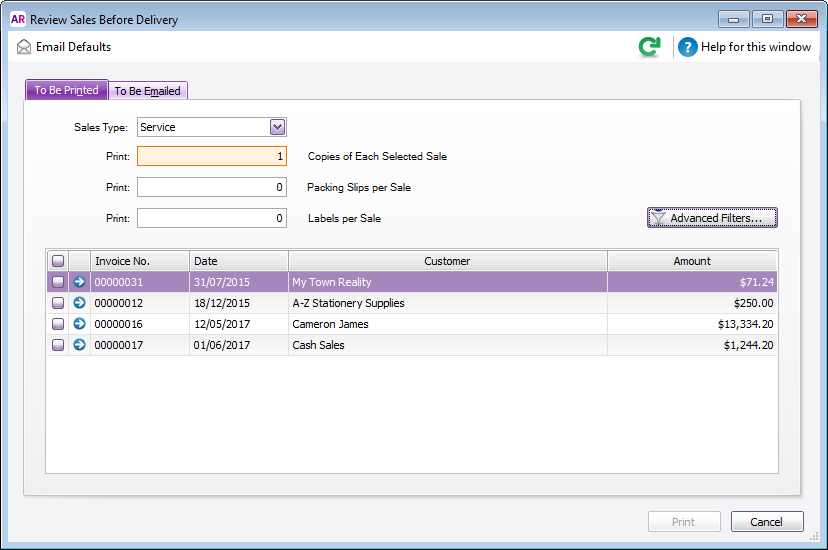Viewport: 828px width, 550px height.
Task: Maximize the Review Sales Before Delivery window
Action: pos(768,19)
